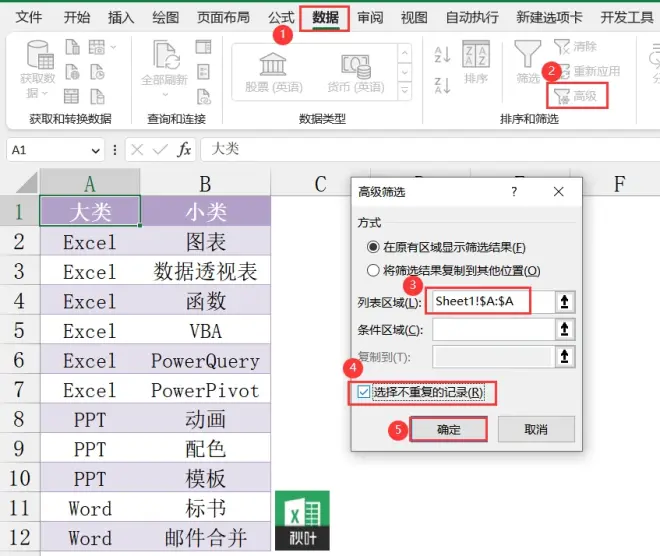The image size is (660, 556).
Task: Switch to the 公式 tab
Action: (x=281, y=17)
